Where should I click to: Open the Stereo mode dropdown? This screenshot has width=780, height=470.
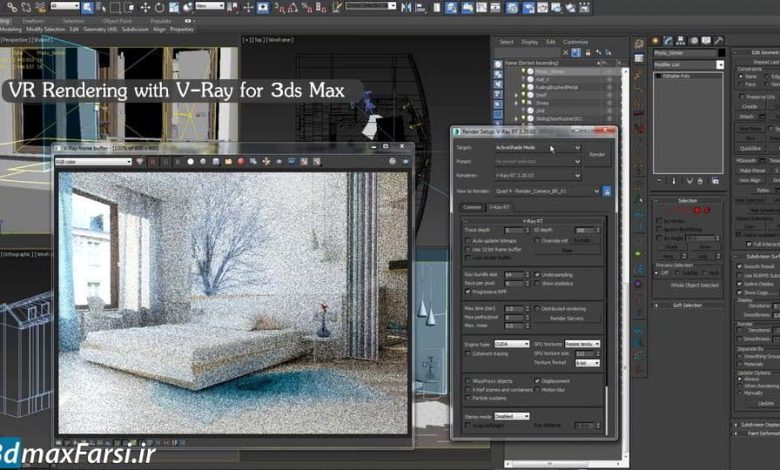click(x=511, y=416)
